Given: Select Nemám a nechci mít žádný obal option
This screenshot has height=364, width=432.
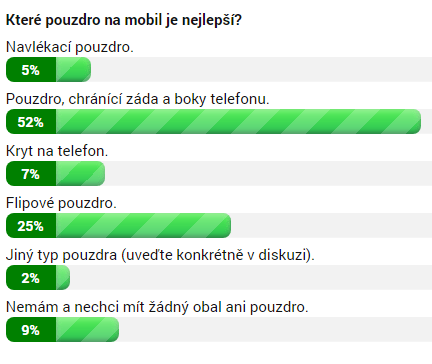Looking at the screenshot, I should pos(157,307).
